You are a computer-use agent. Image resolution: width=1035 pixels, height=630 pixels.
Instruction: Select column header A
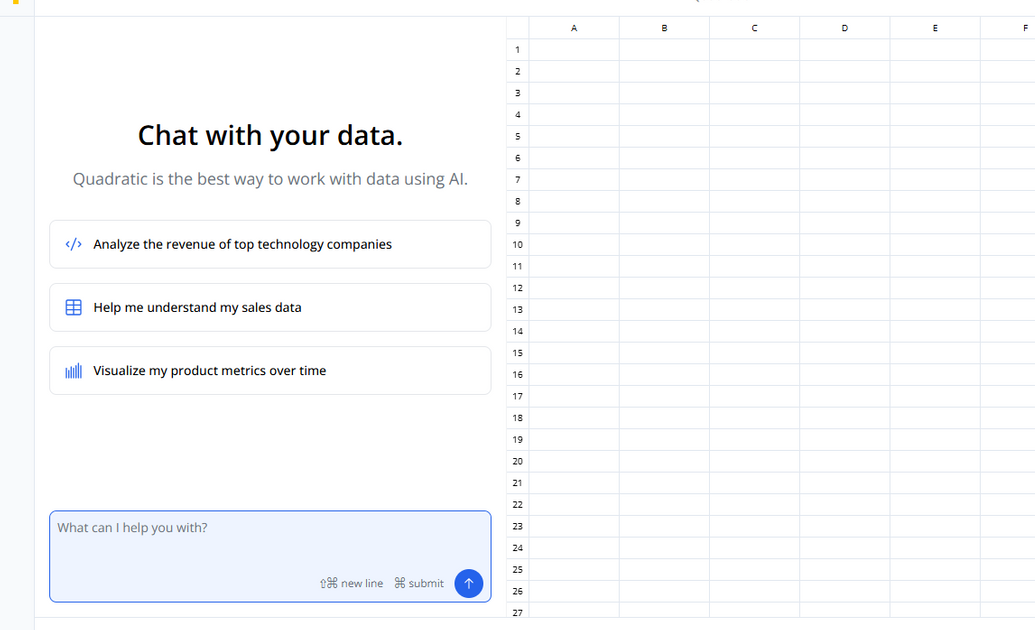(573, 27)
